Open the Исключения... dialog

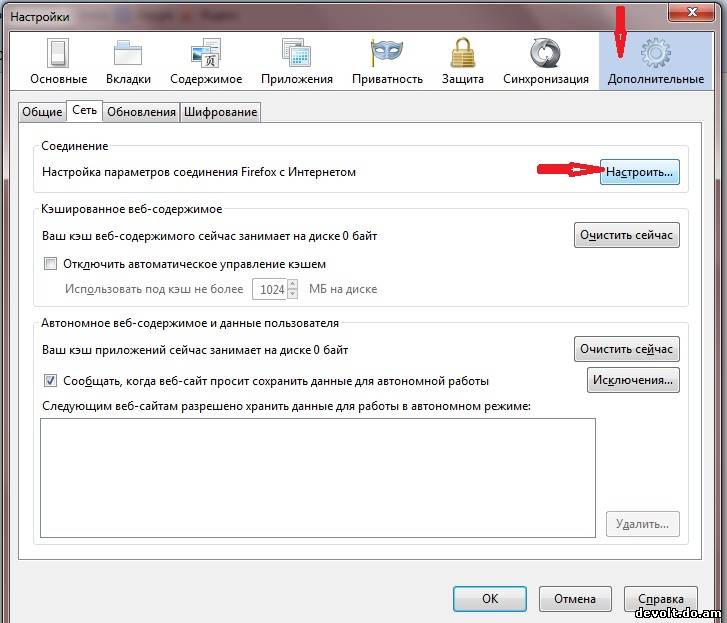pyautogui.click(x=633, y=380)
